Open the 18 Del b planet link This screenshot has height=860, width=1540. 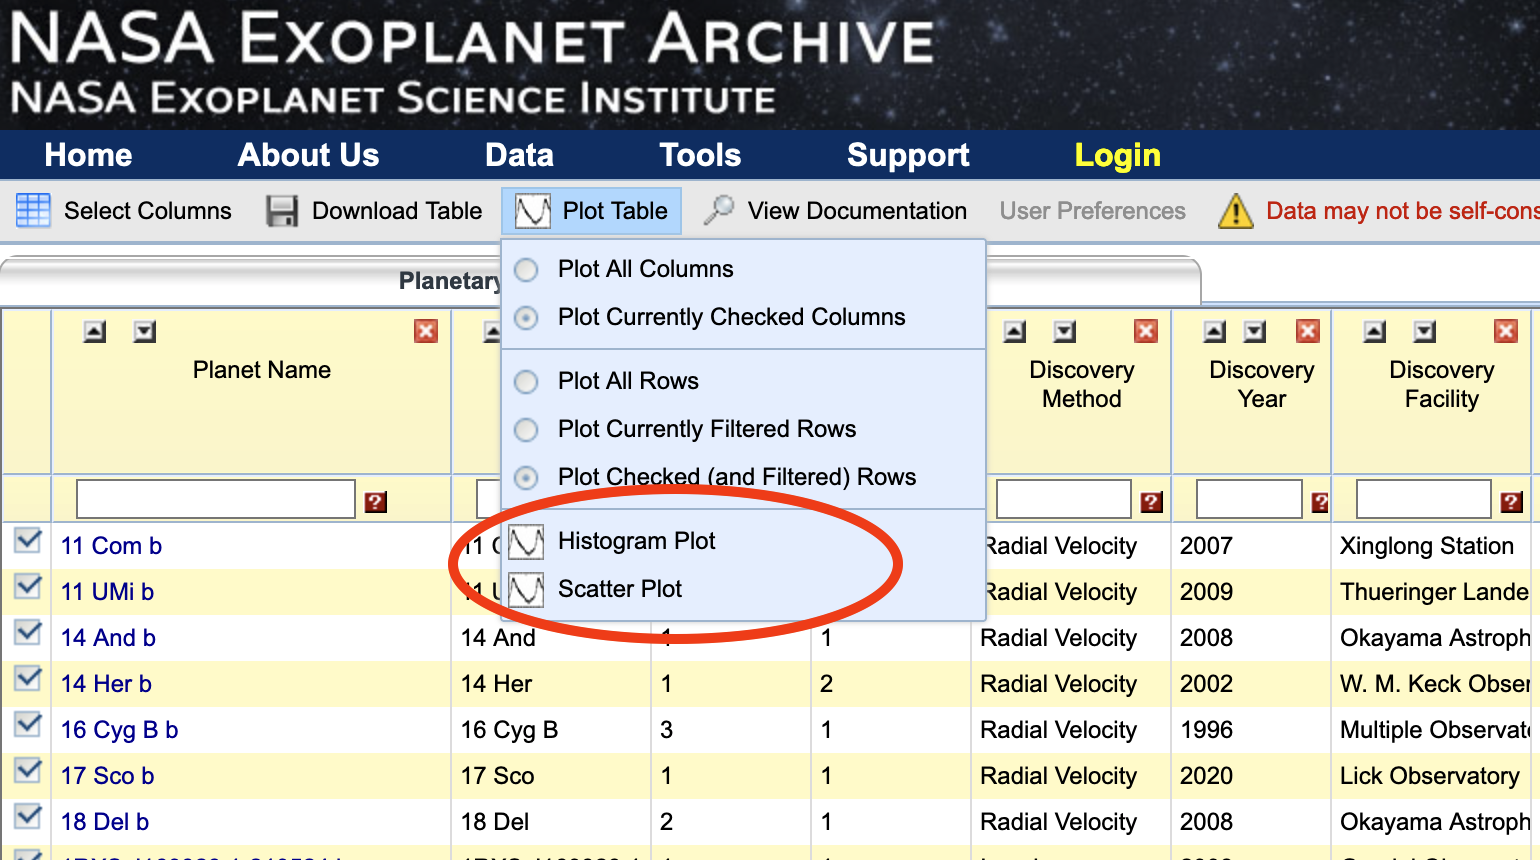(105, 822)
